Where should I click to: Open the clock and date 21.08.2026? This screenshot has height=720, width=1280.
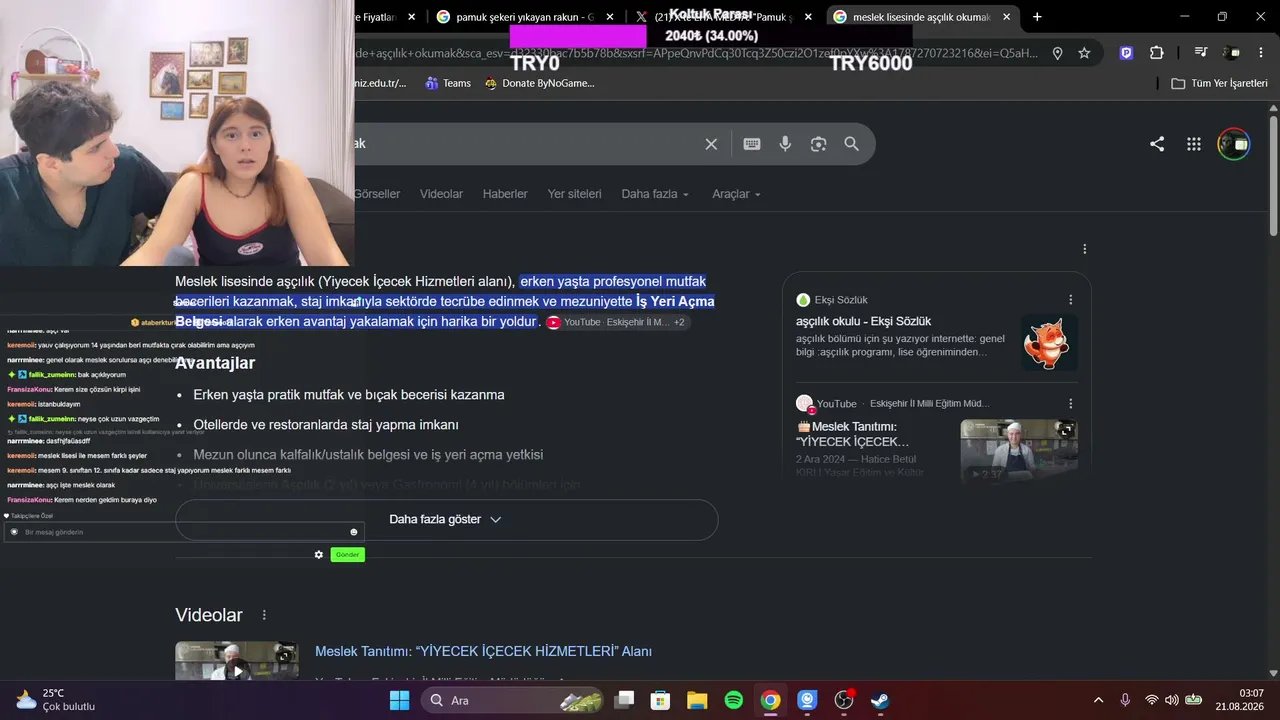(1240, 700)
